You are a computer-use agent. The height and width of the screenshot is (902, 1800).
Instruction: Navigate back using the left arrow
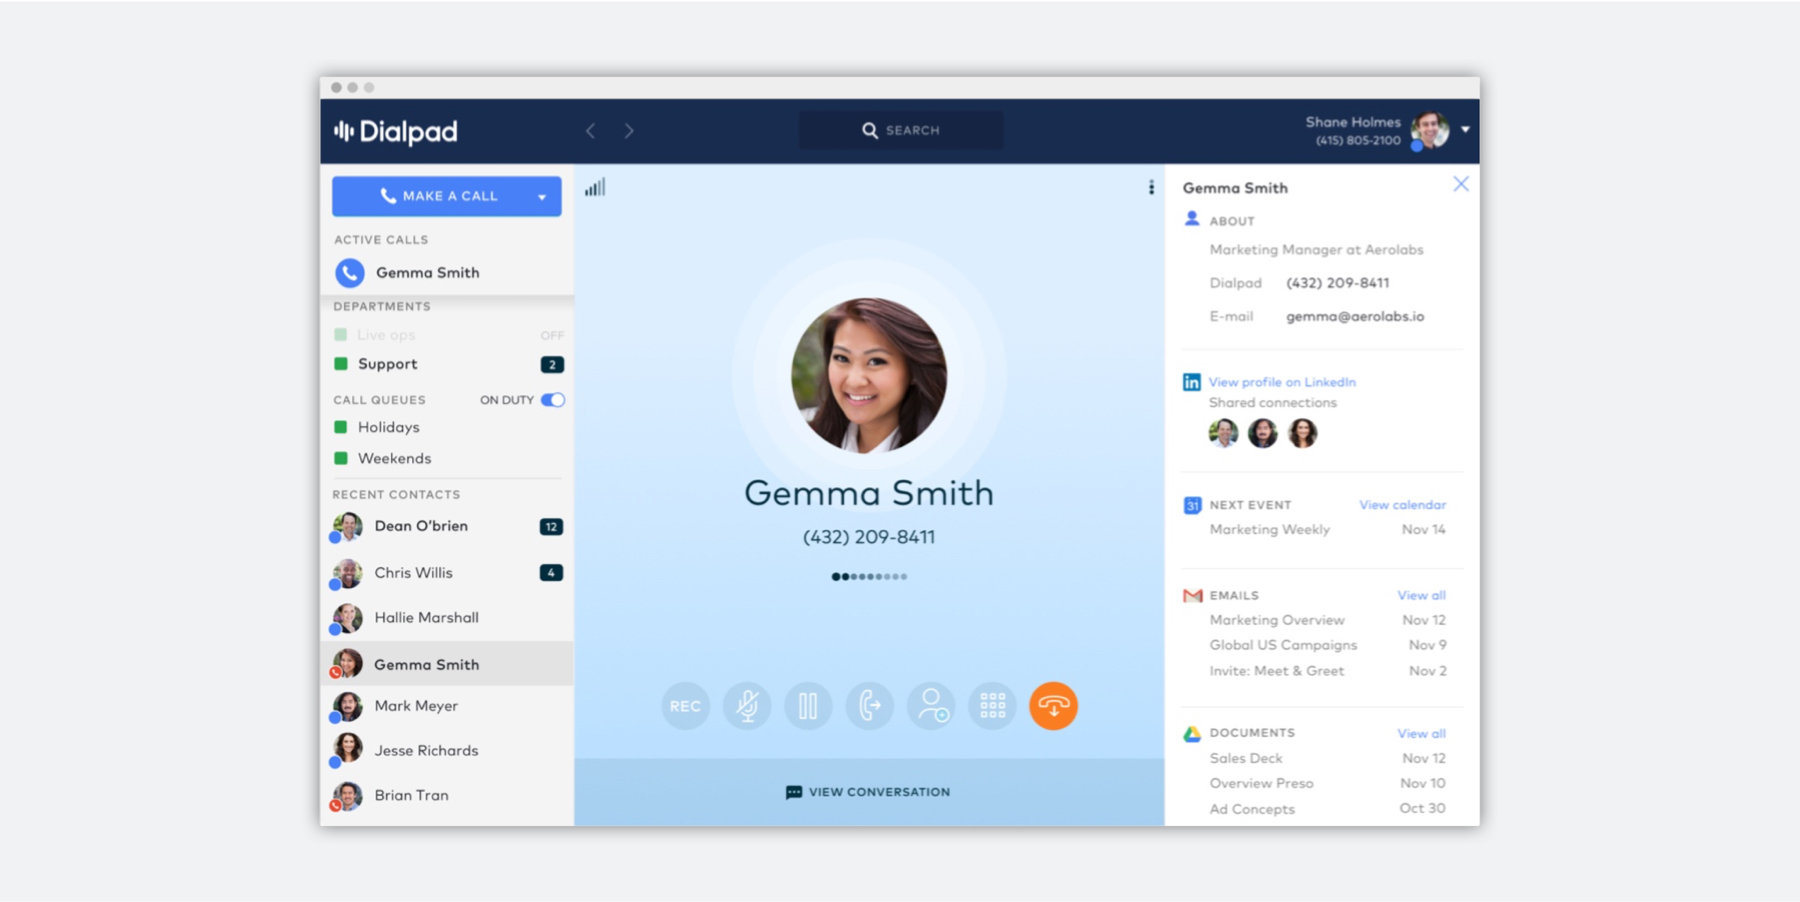coord(591,130)
